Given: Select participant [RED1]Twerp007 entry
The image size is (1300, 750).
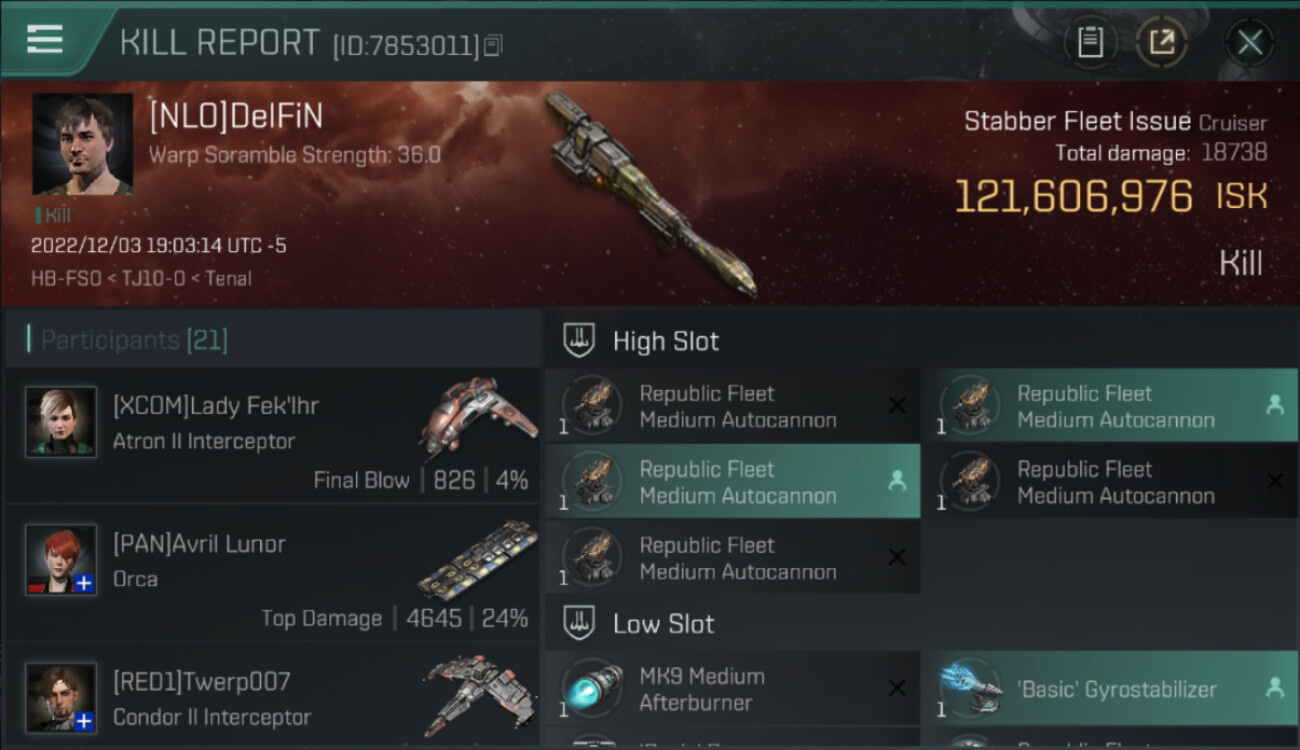Looking at the screenshot, I should 273,696.
